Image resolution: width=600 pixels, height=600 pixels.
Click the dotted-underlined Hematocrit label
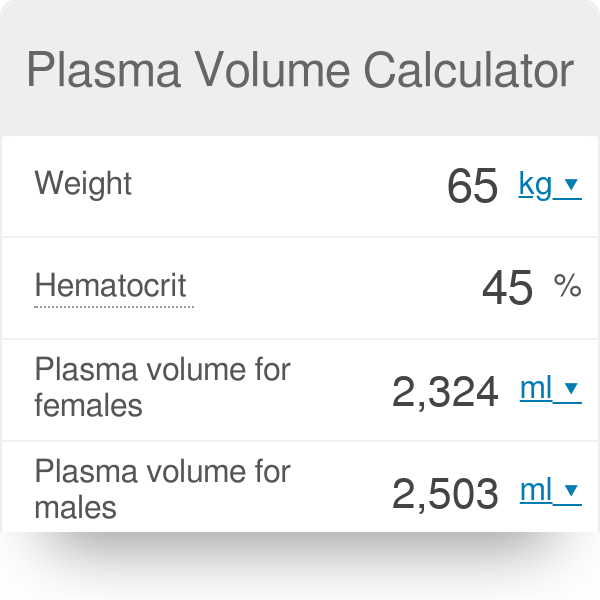(x=110, y=286)
